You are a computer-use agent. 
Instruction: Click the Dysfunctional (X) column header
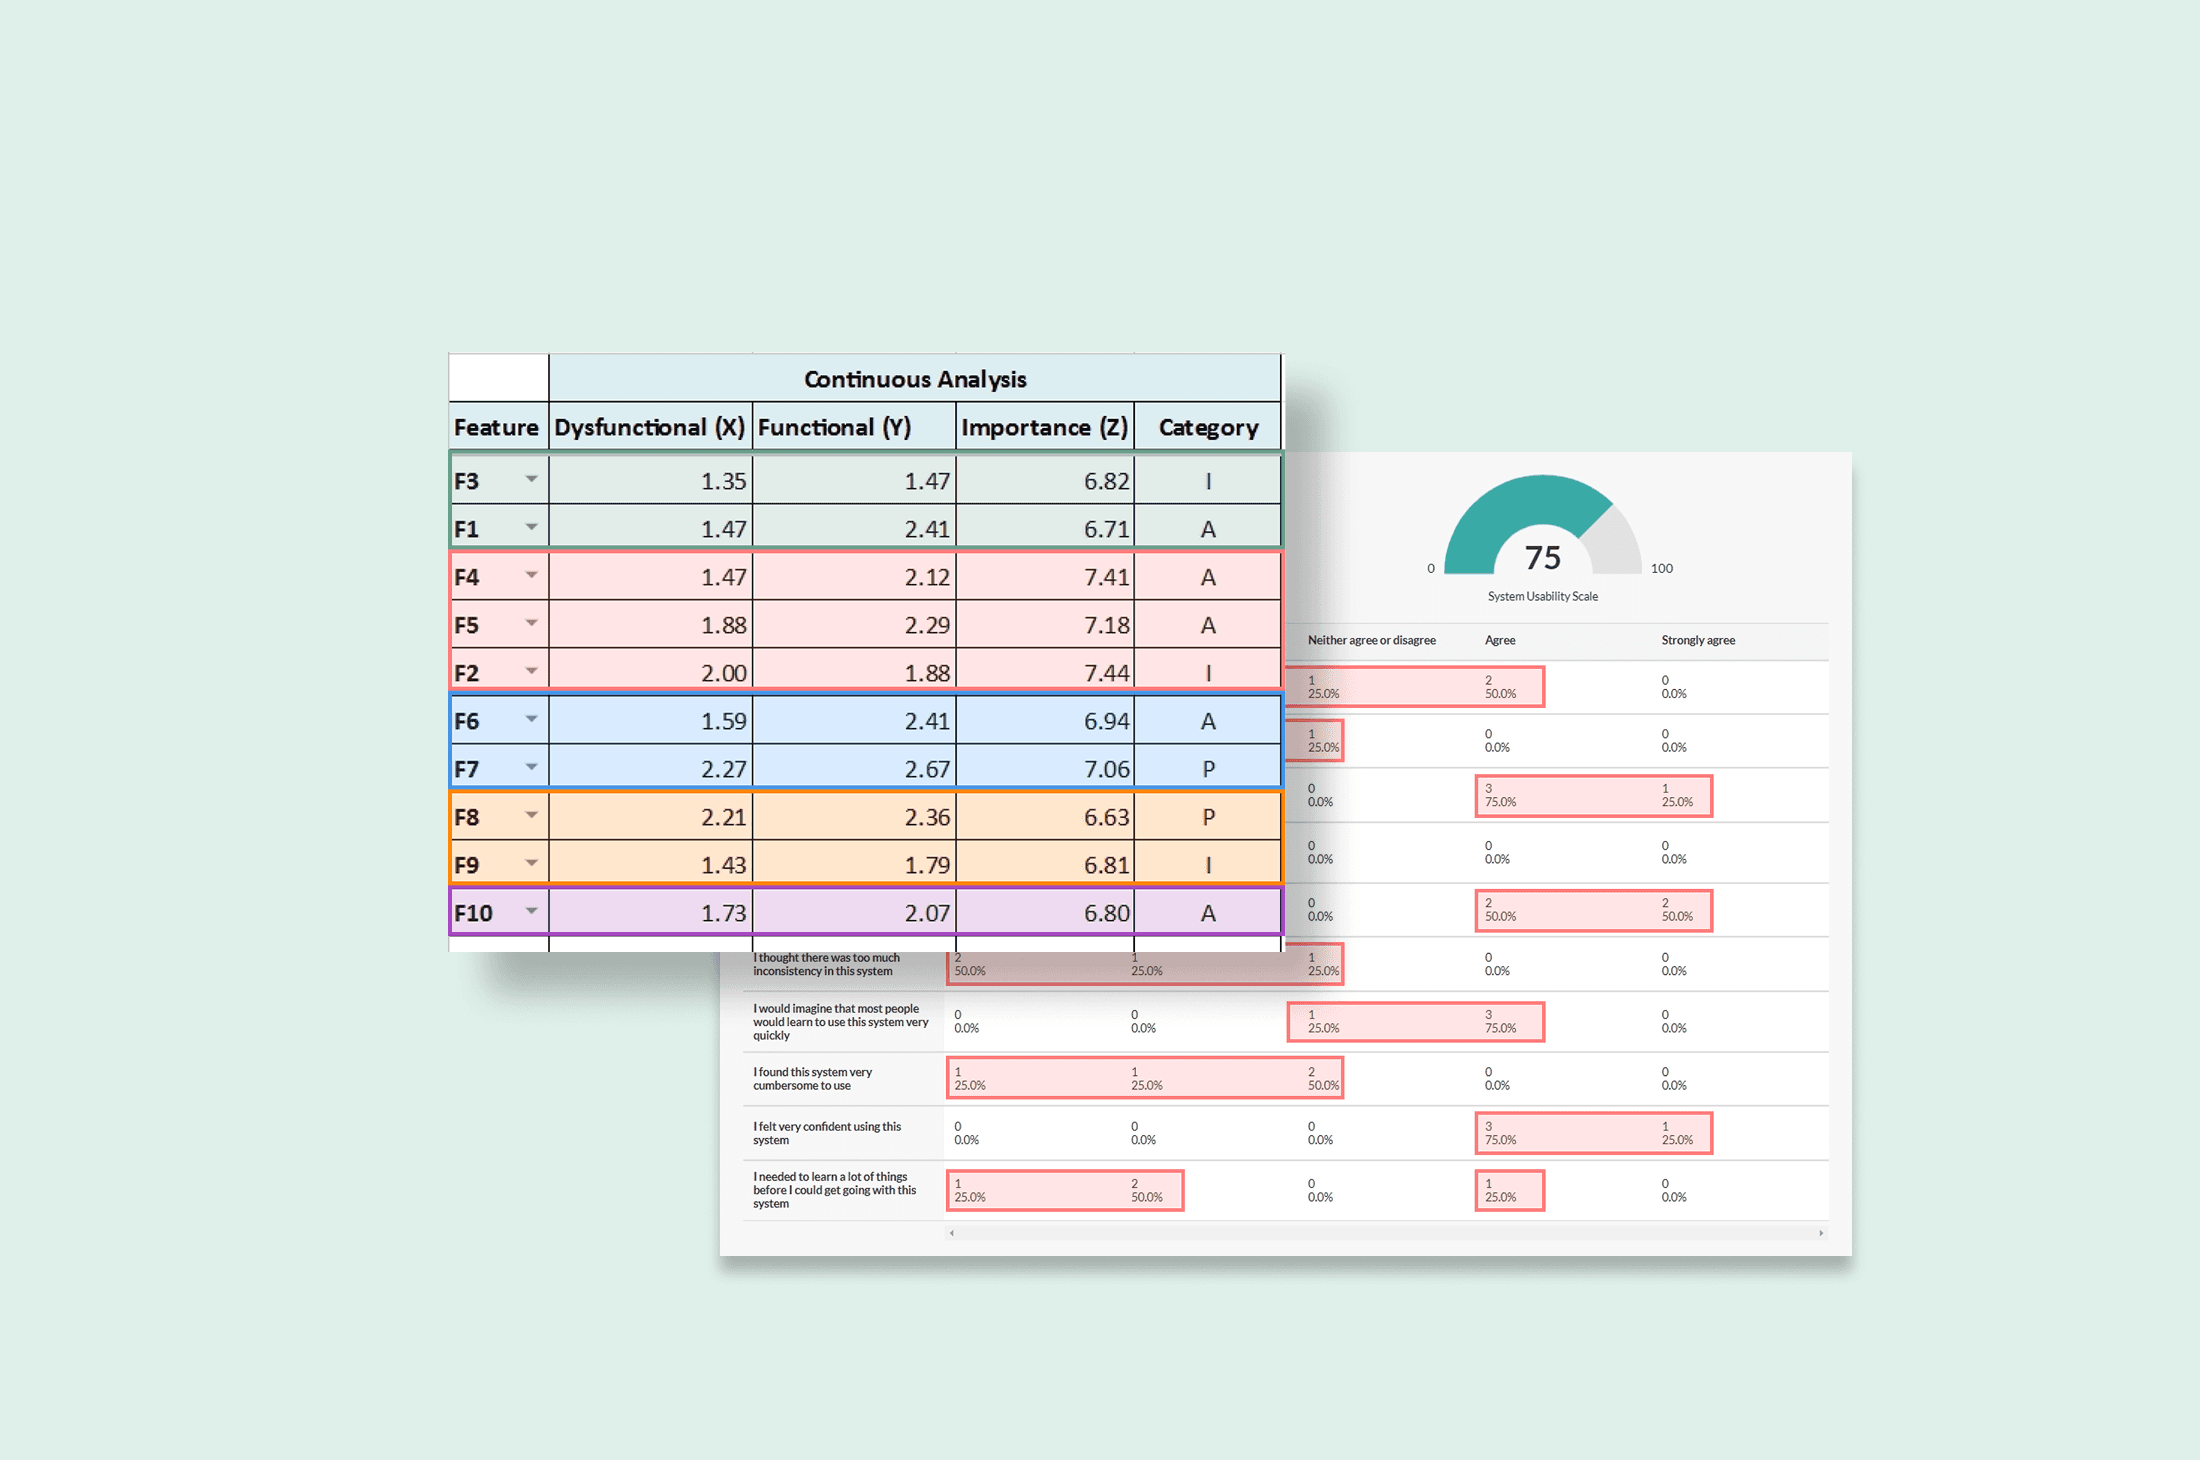[650, 427]
